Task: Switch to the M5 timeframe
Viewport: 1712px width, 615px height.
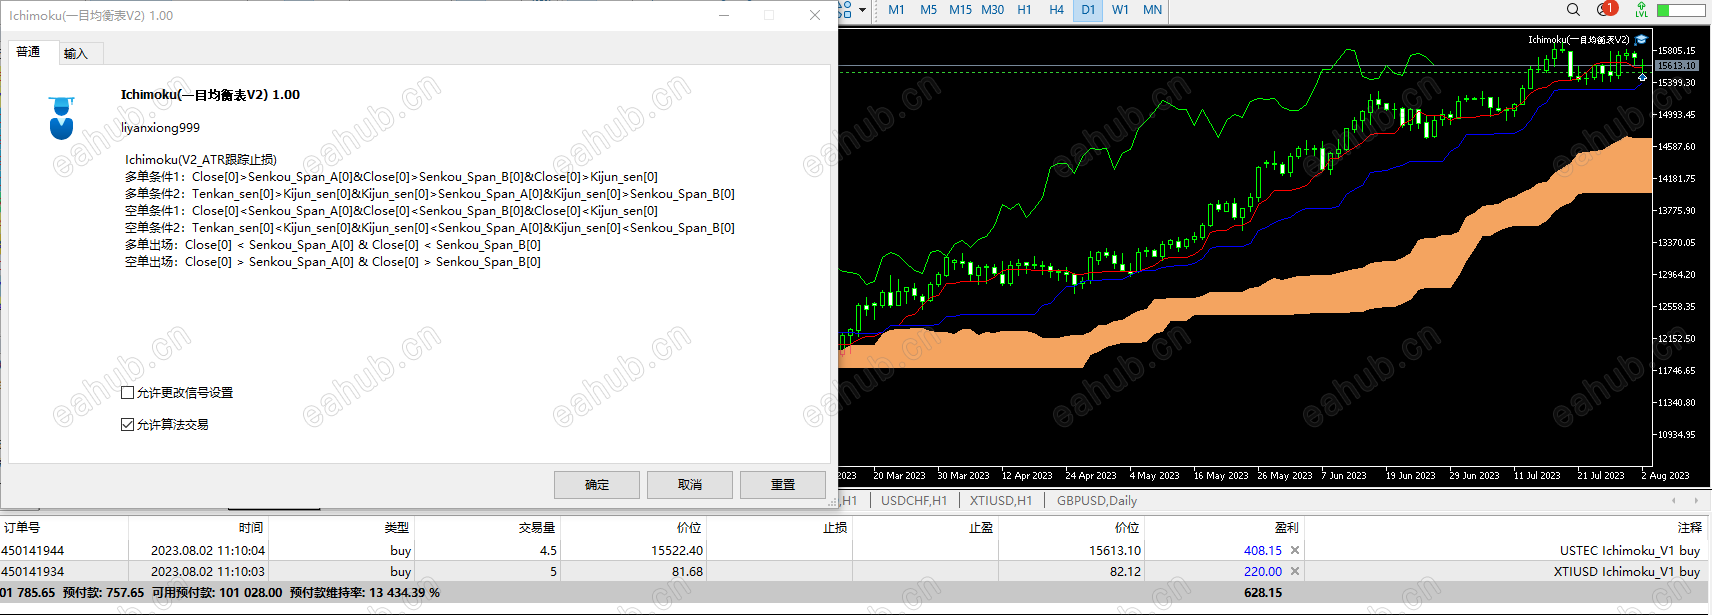Action: point(928,10)
